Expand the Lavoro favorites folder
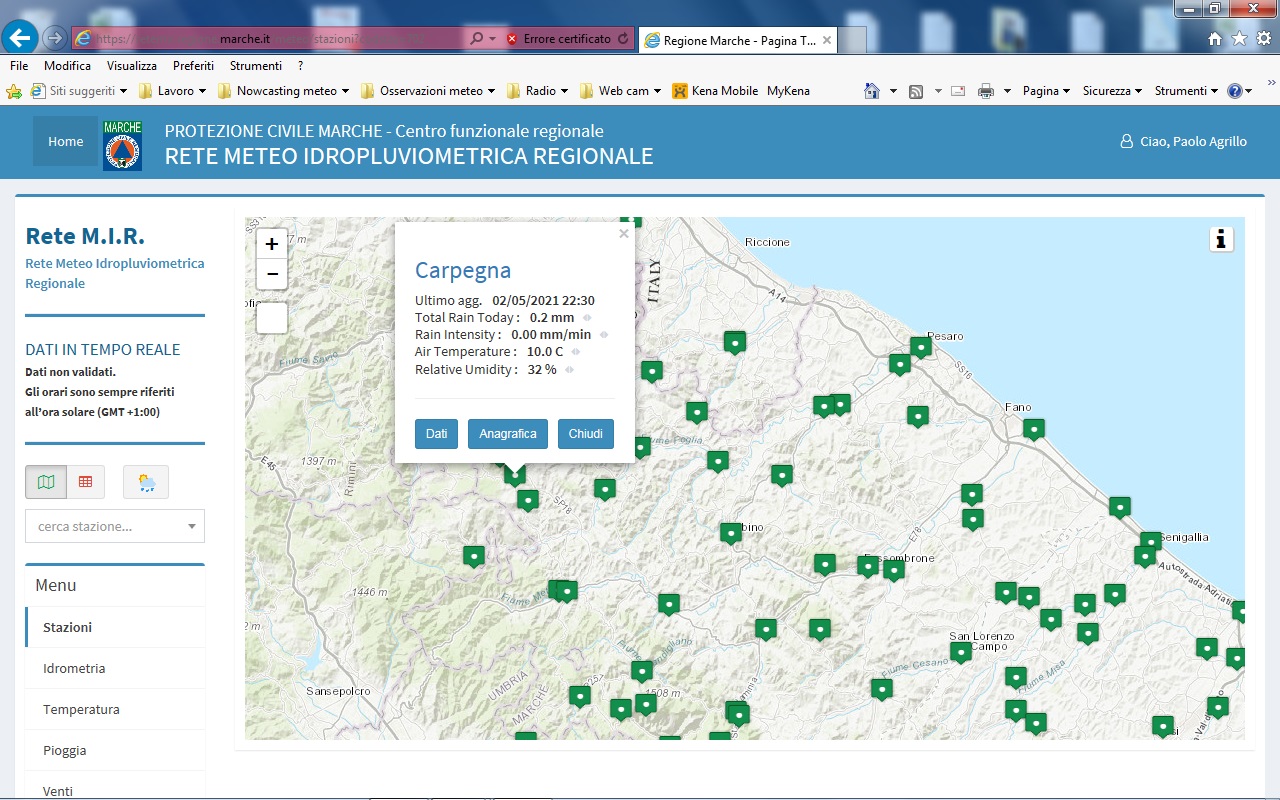 (172, 91)
